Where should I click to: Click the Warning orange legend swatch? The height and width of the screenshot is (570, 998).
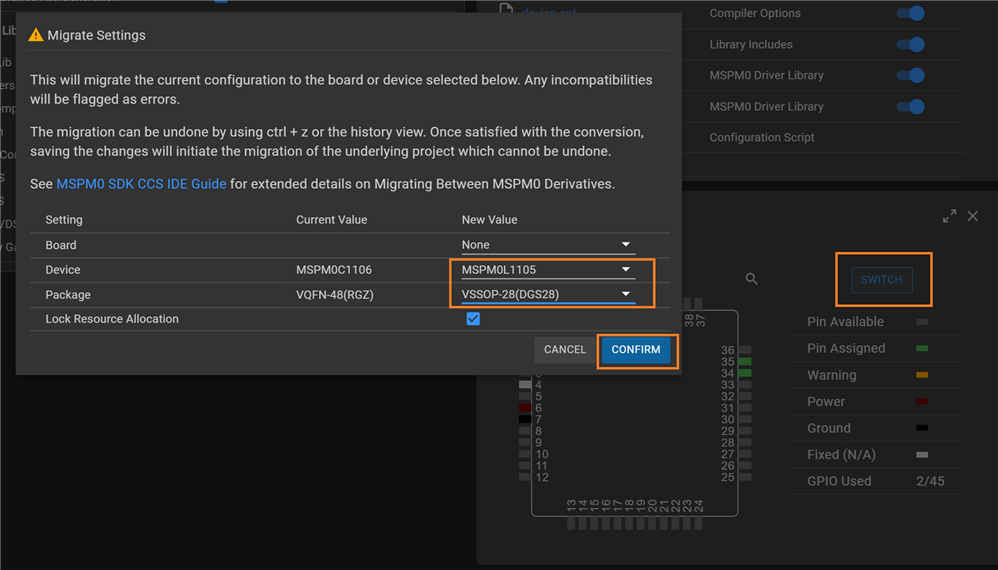click(922, 375)
